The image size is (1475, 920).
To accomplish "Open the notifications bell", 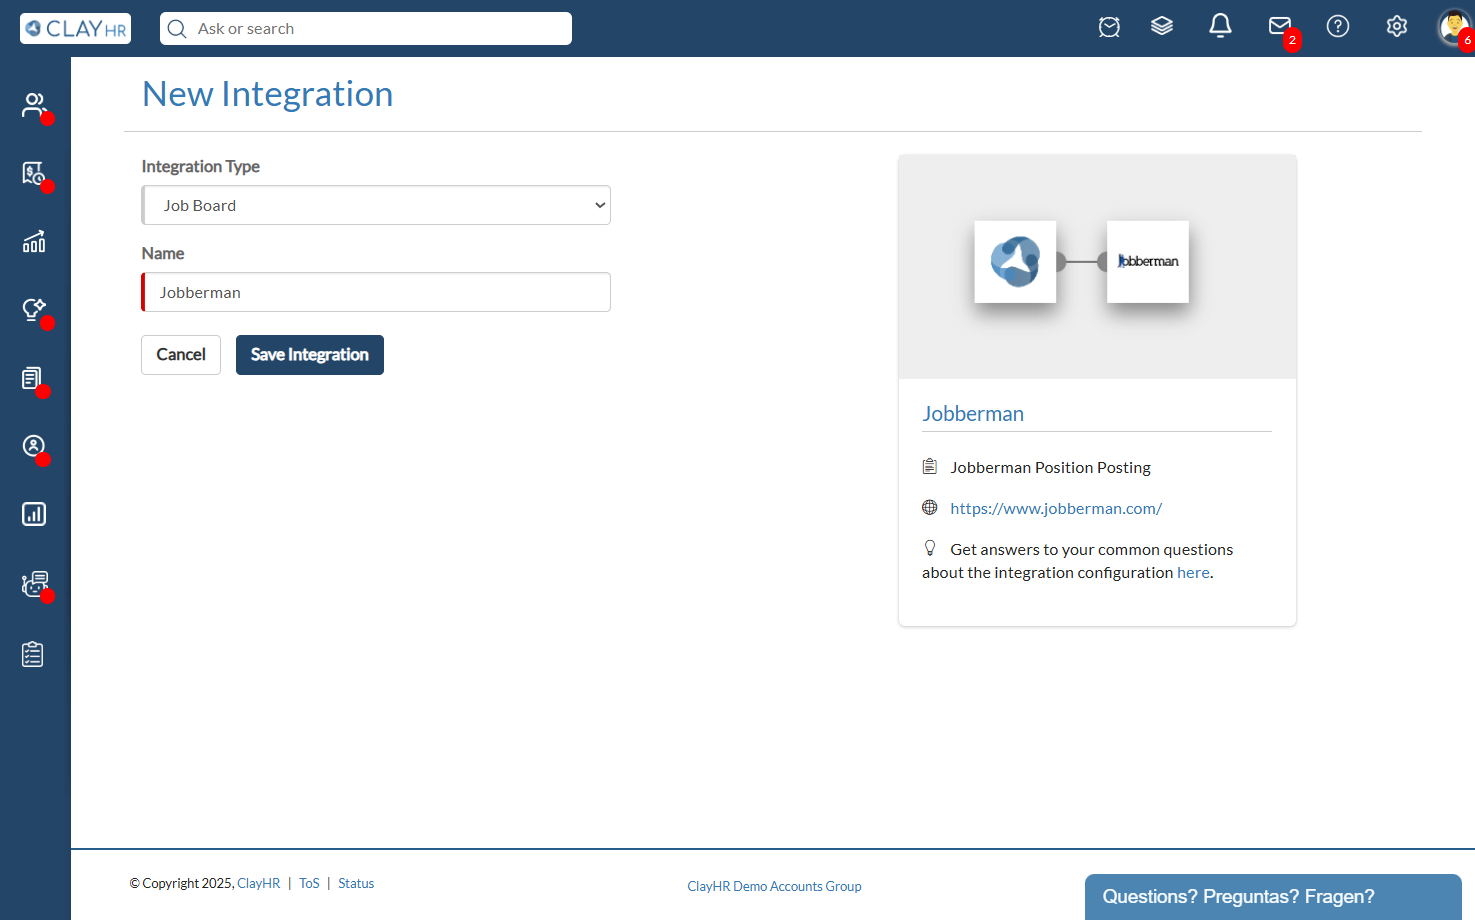I will (1220, 27).
